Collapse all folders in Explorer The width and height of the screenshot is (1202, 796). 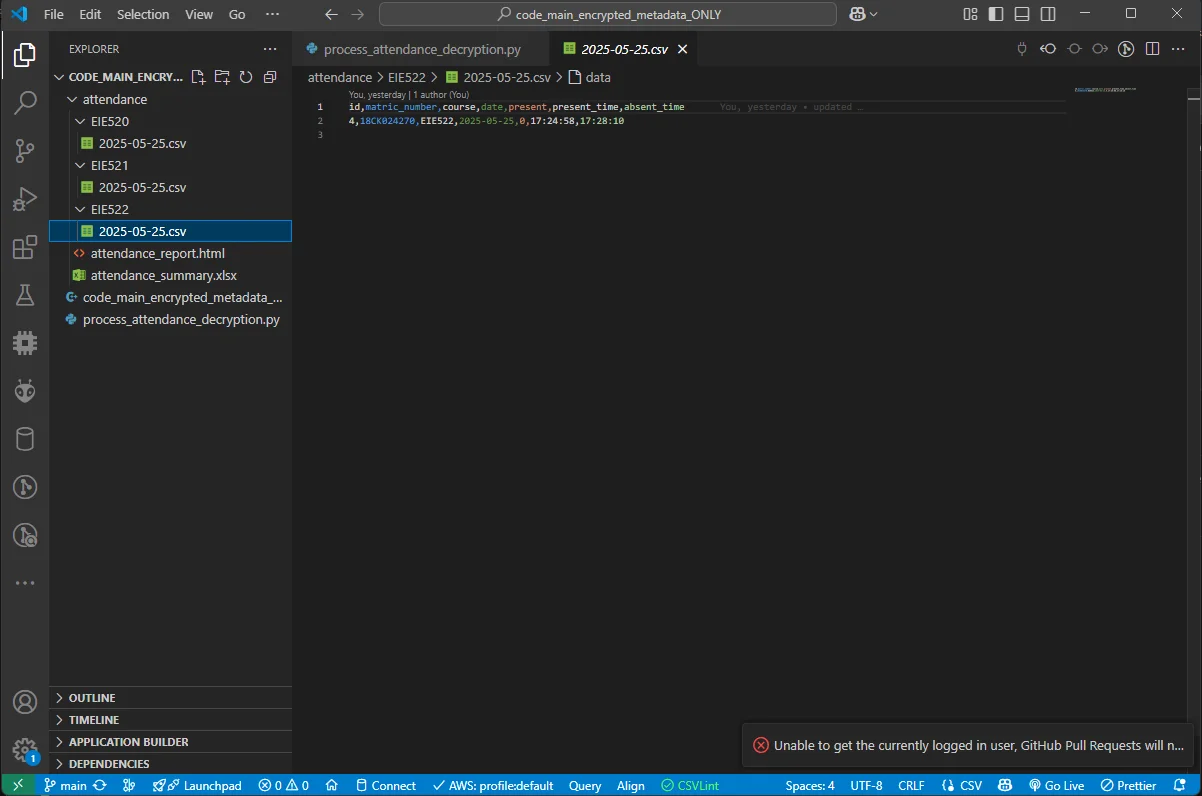pos(269,77)
